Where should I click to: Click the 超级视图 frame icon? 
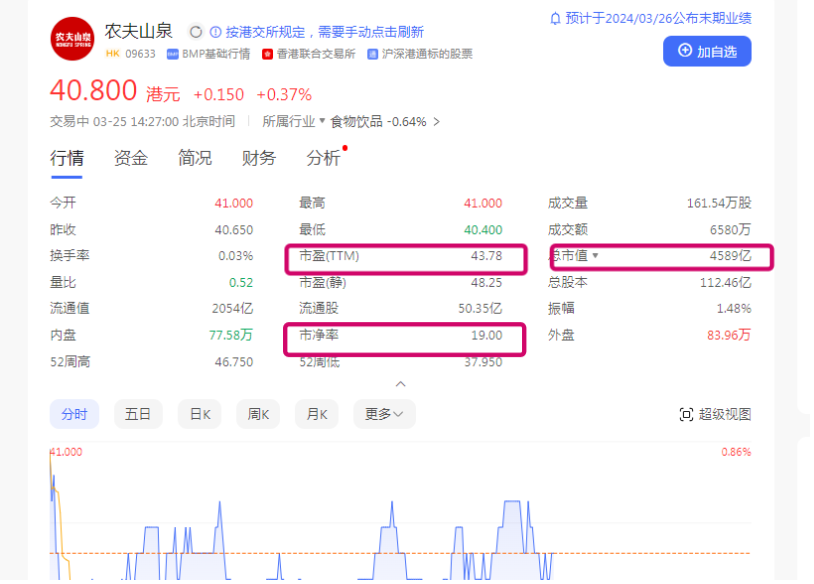coord(686,414)
